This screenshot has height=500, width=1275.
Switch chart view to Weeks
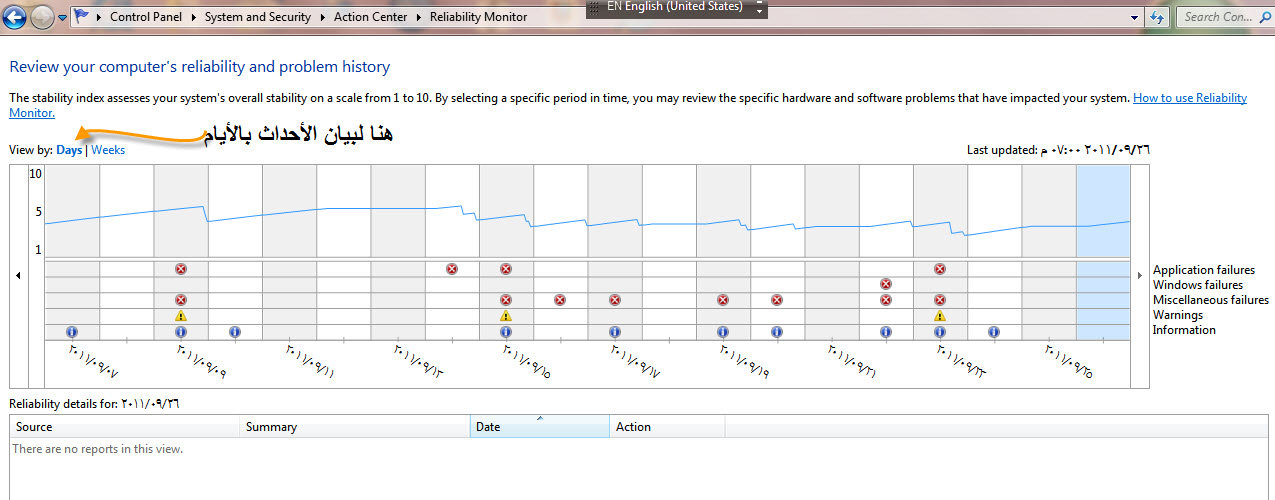[x=109, y=150]
